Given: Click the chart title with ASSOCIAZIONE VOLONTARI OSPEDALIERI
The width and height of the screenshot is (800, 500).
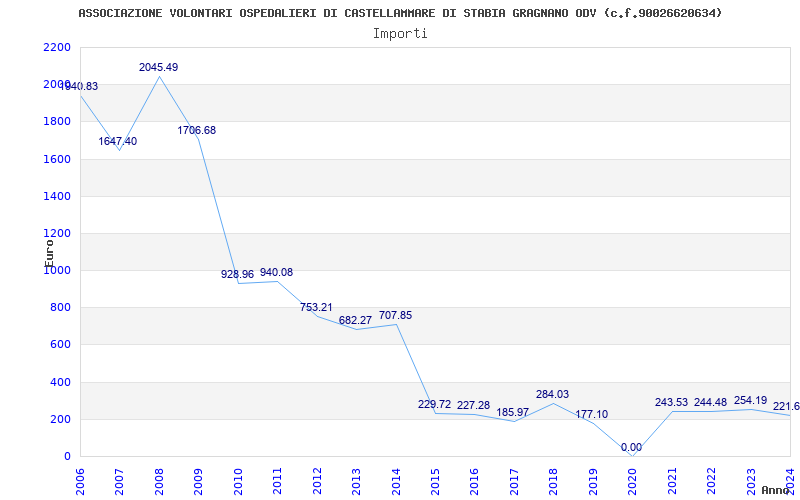Looking at the screenshot, I should (400, 13).
